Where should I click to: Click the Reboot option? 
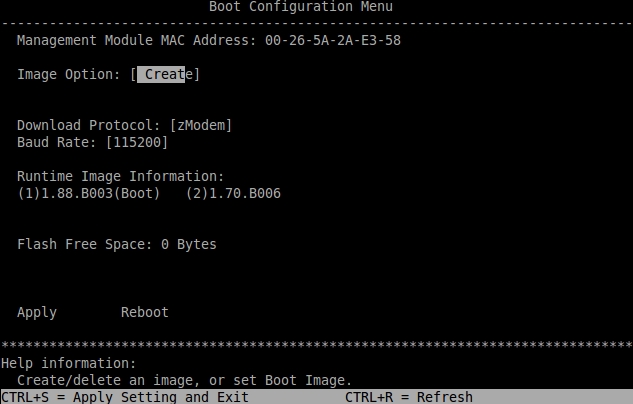click(145, 312)
